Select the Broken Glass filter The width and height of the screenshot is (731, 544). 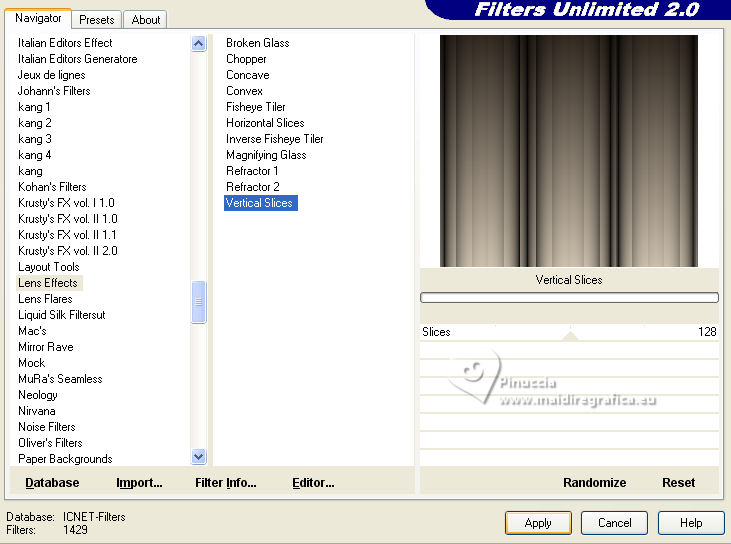coord(257,43)
